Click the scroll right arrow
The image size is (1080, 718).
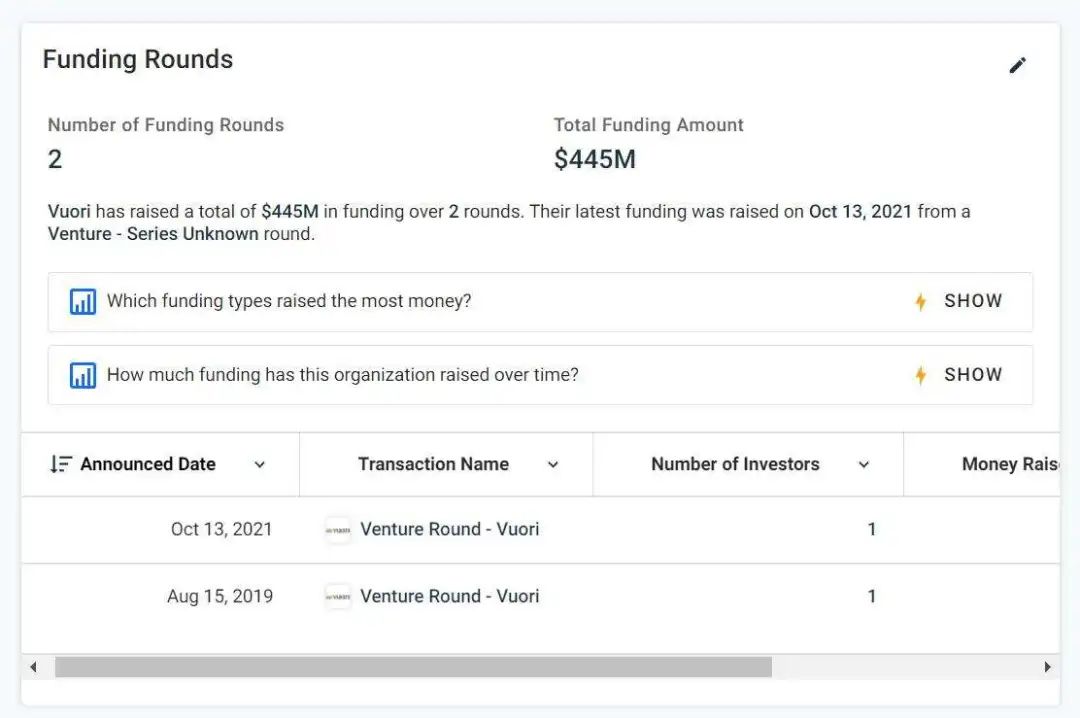tap(1047, 667)
